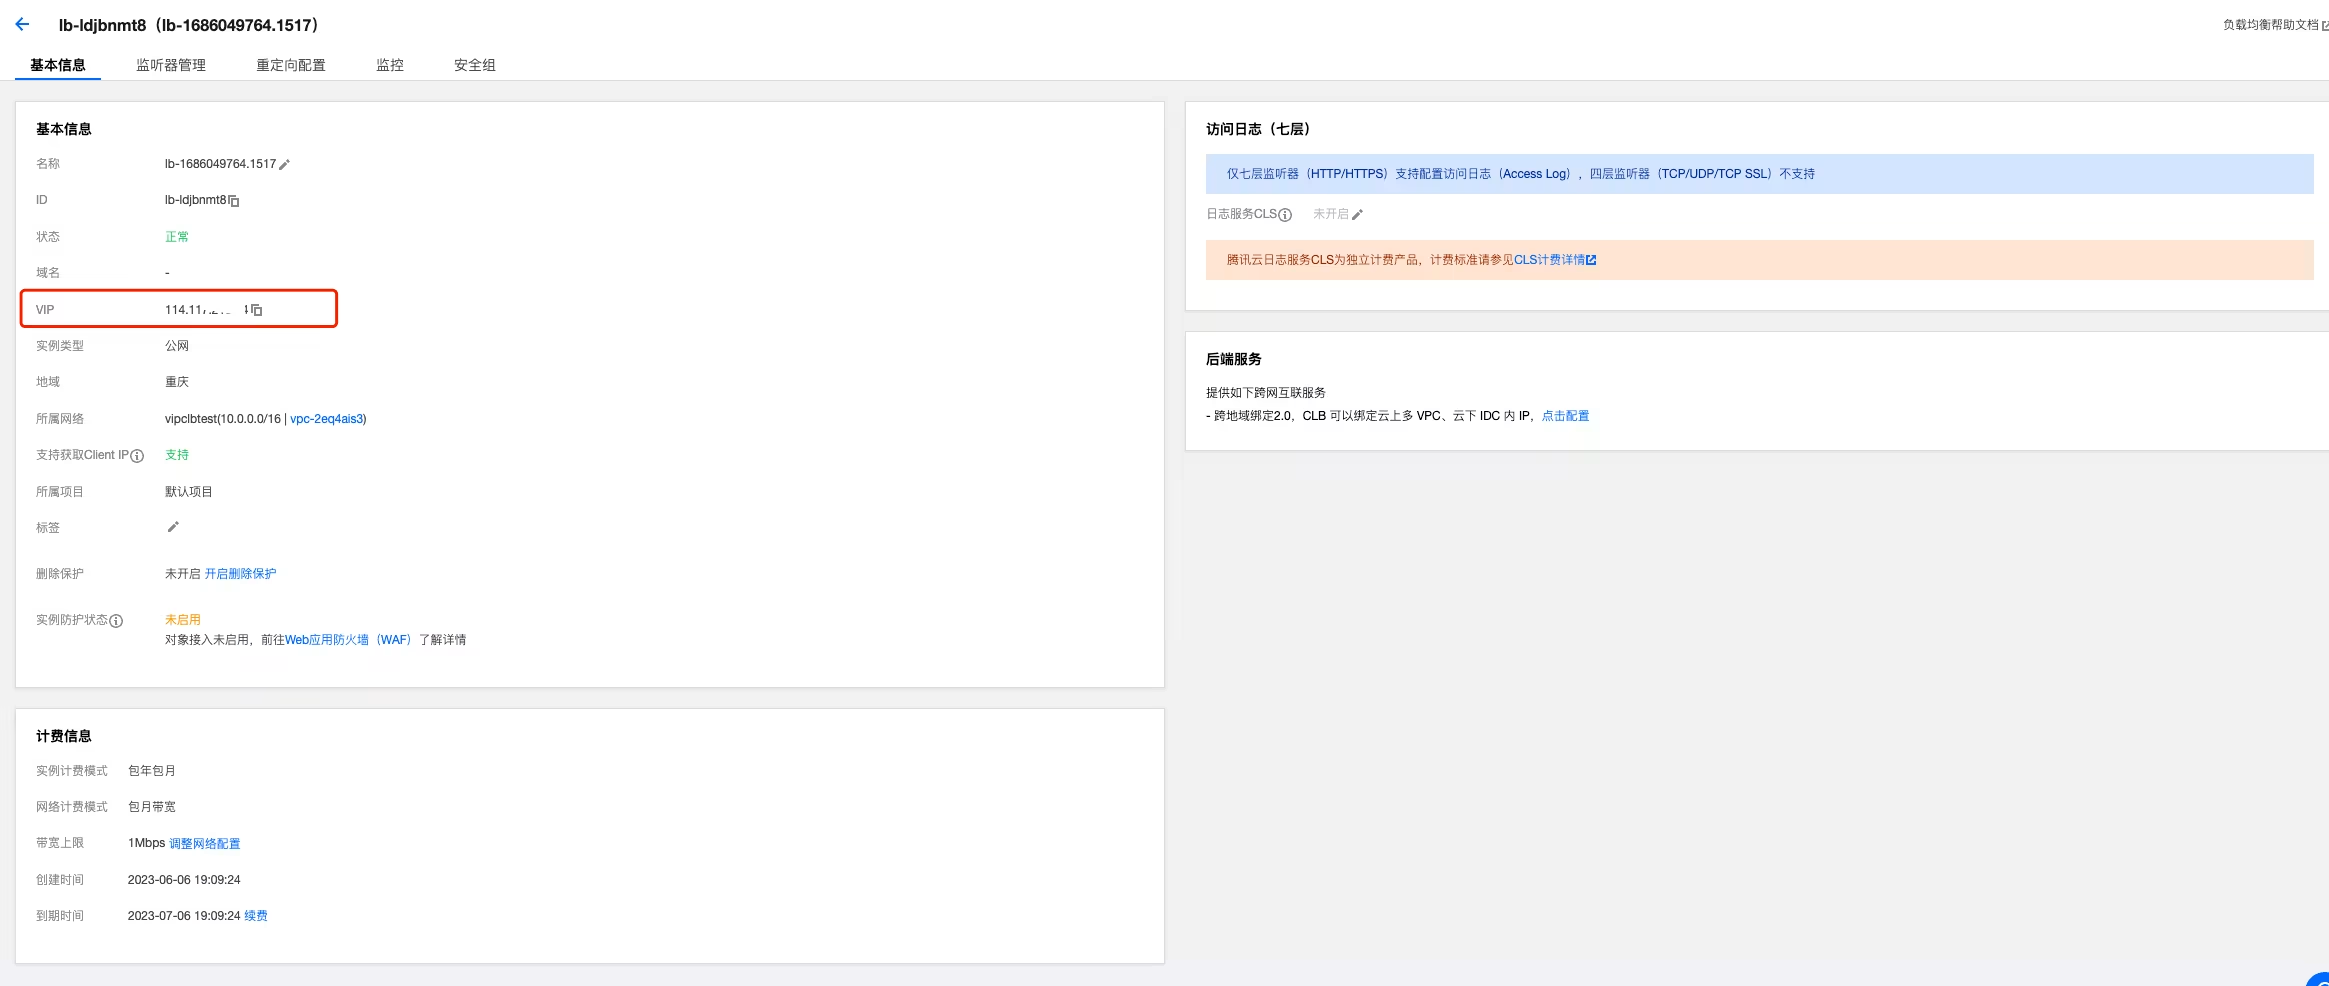The image size is (2329, 986).
Task: Select the 监控 tab
Action: (390, 65)
